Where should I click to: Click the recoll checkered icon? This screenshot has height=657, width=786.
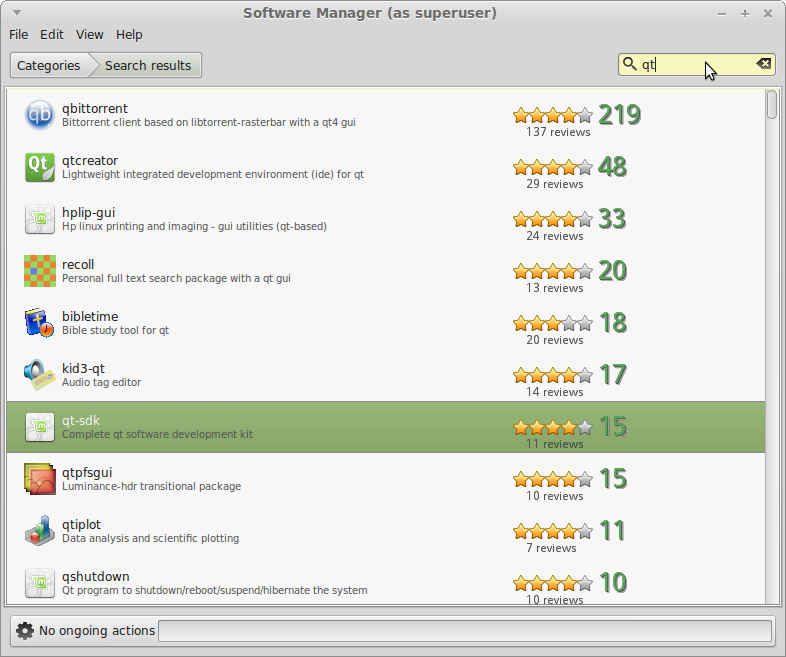(40, 271)
